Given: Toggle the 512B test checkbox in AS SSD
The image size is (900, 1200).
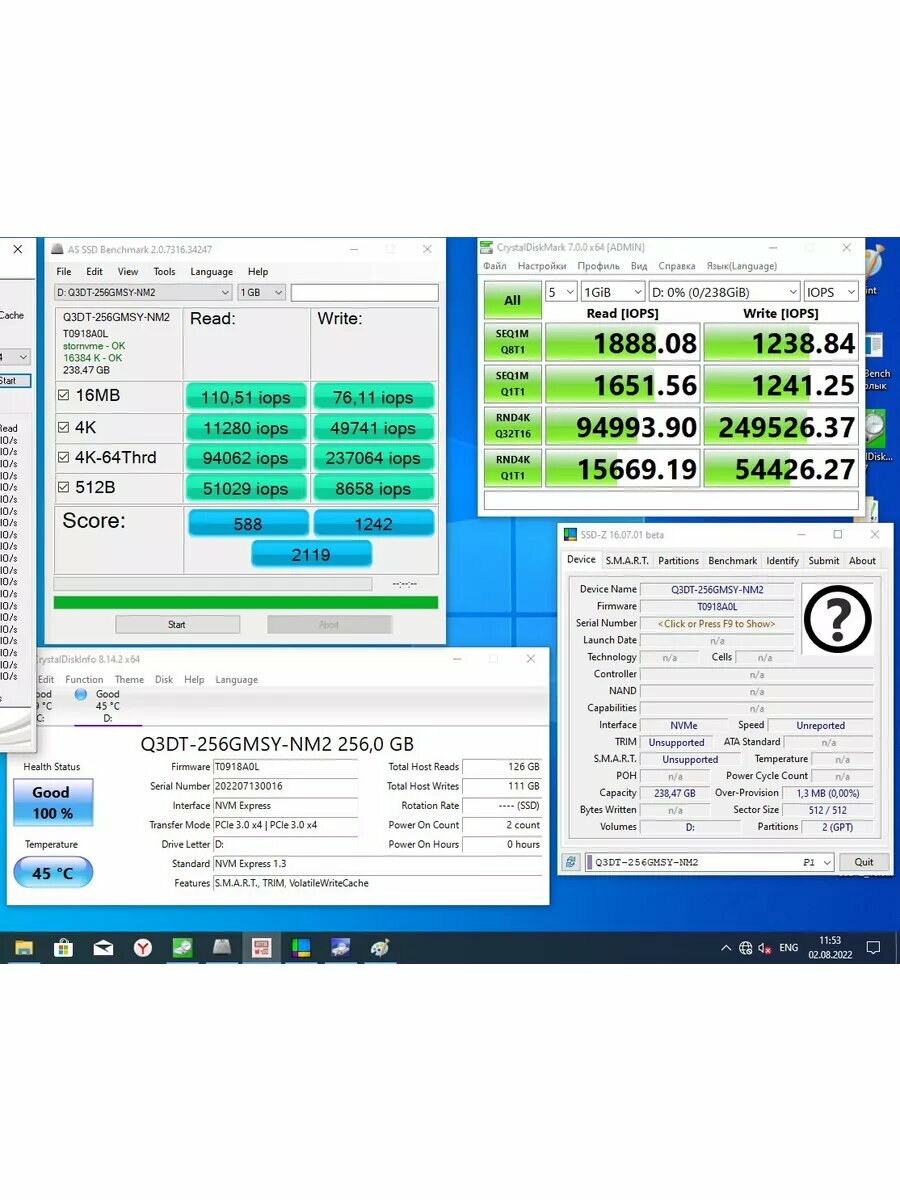Looking at the screenshot, I should click(x=63, y=488).
